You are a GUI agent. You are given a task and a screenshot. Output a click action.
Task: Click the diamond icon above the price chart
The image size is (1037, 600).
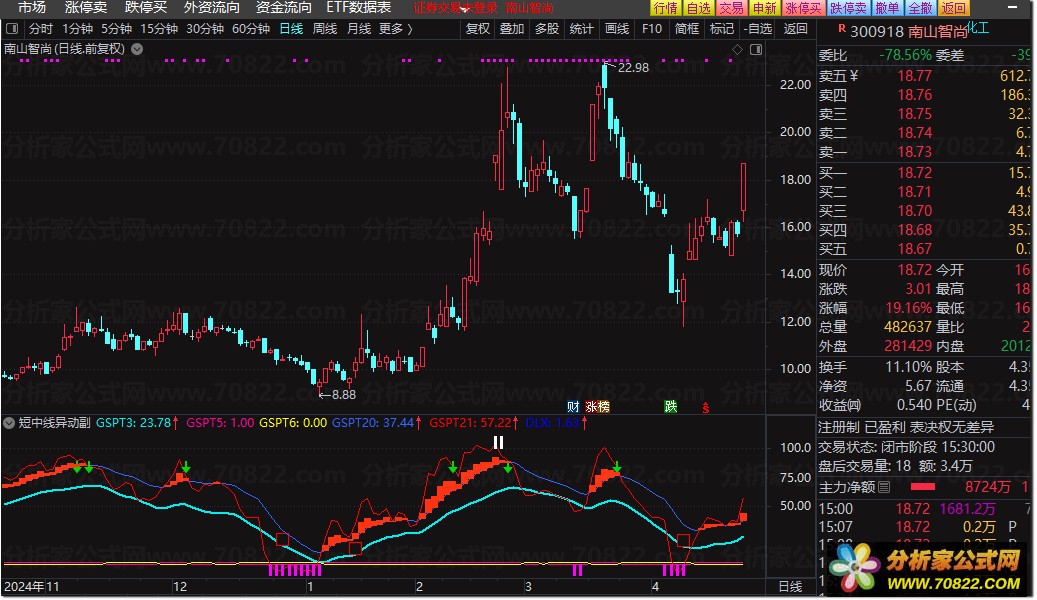[737, 50]
